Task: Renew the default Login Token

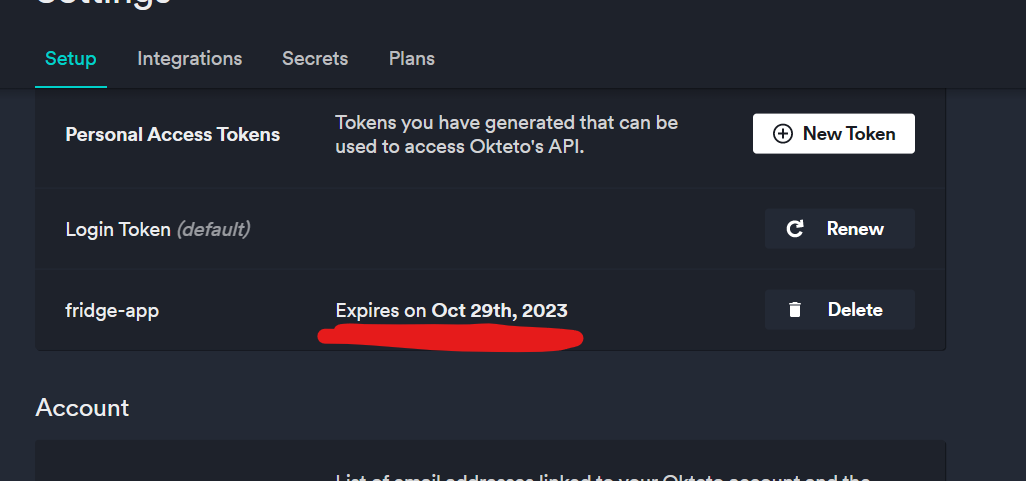Action: pos(839,229)
